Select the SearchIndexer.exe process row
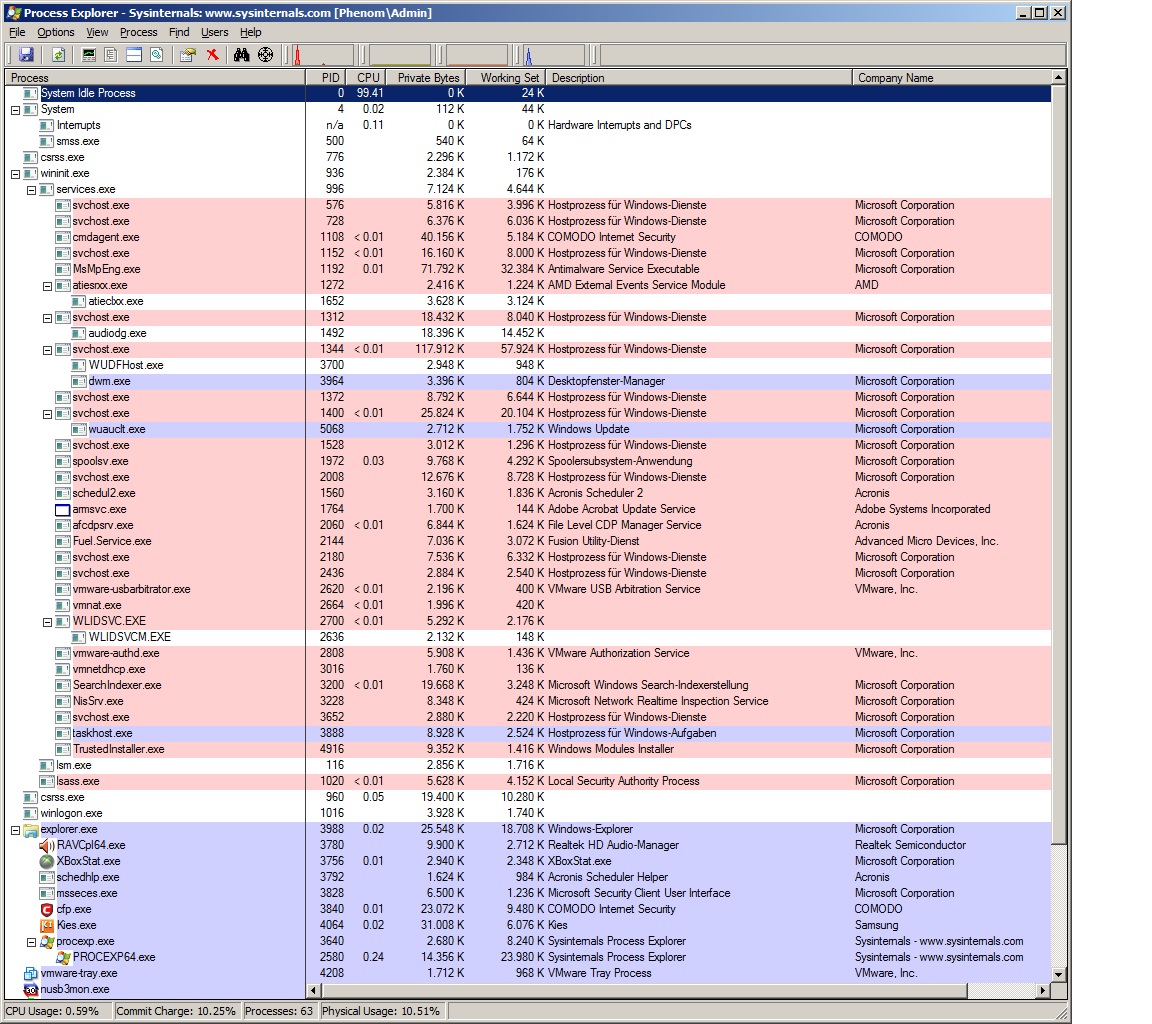1152x1024 pixels. point(528,685)
